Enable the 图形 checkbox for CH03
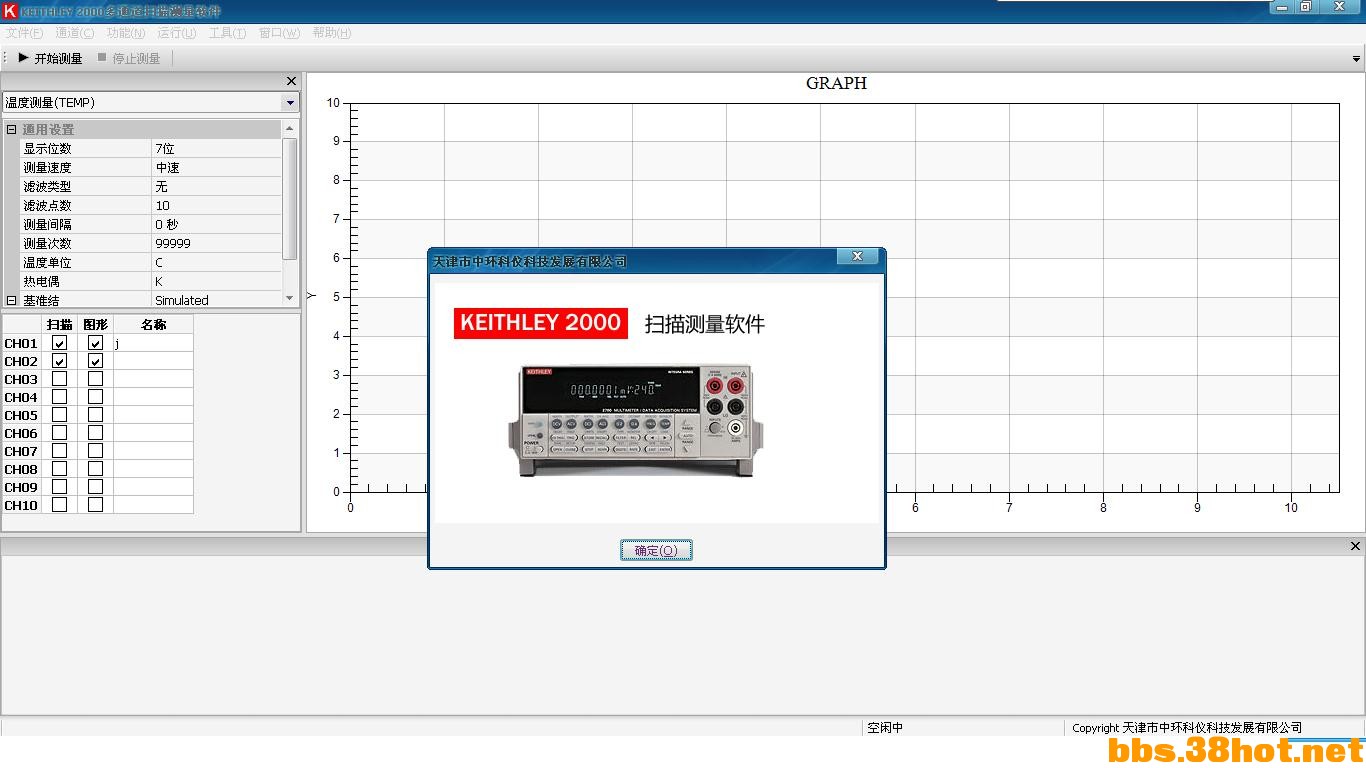The height and width of the screenshot is (768, 1366). pyautogui.click(x=95, y=379)
